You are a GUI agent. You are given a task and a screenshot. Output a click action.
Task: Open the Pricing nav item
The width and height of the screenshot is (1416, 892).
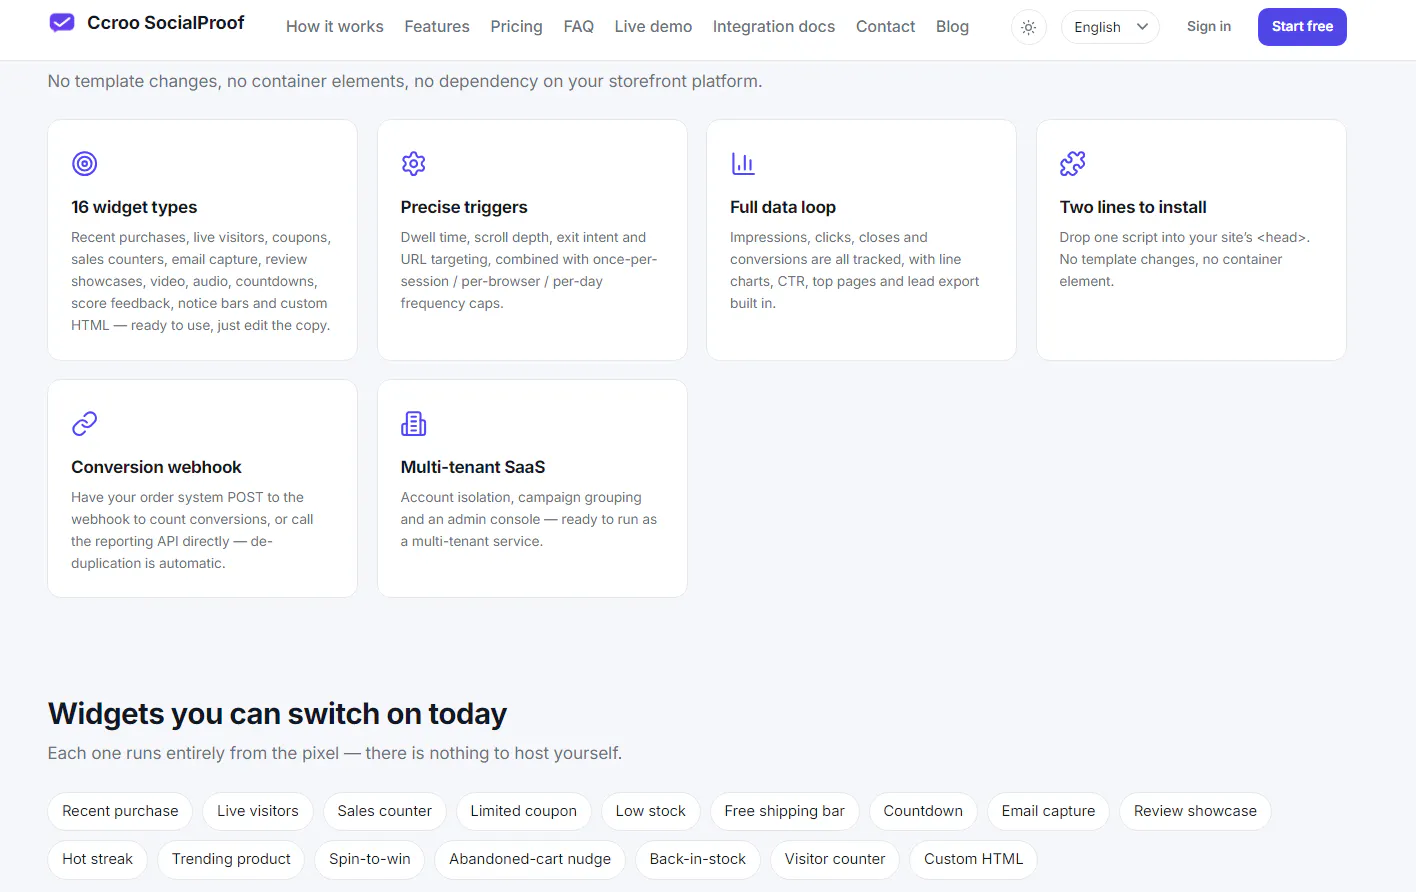pos(516,27)
